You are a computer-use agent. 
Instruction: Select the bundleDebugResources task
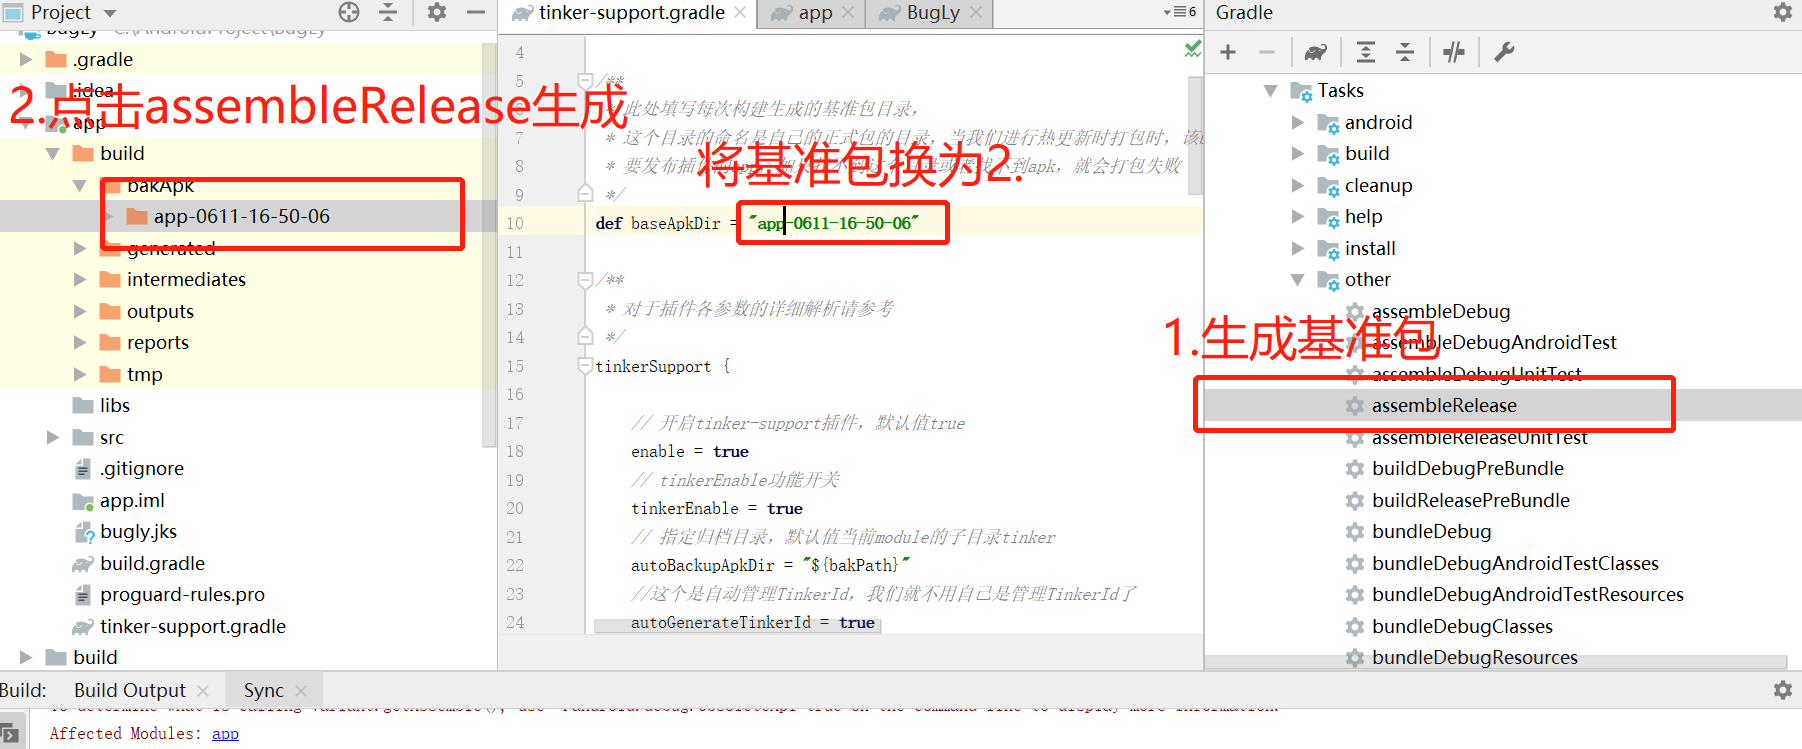(x=1474, y=657)
